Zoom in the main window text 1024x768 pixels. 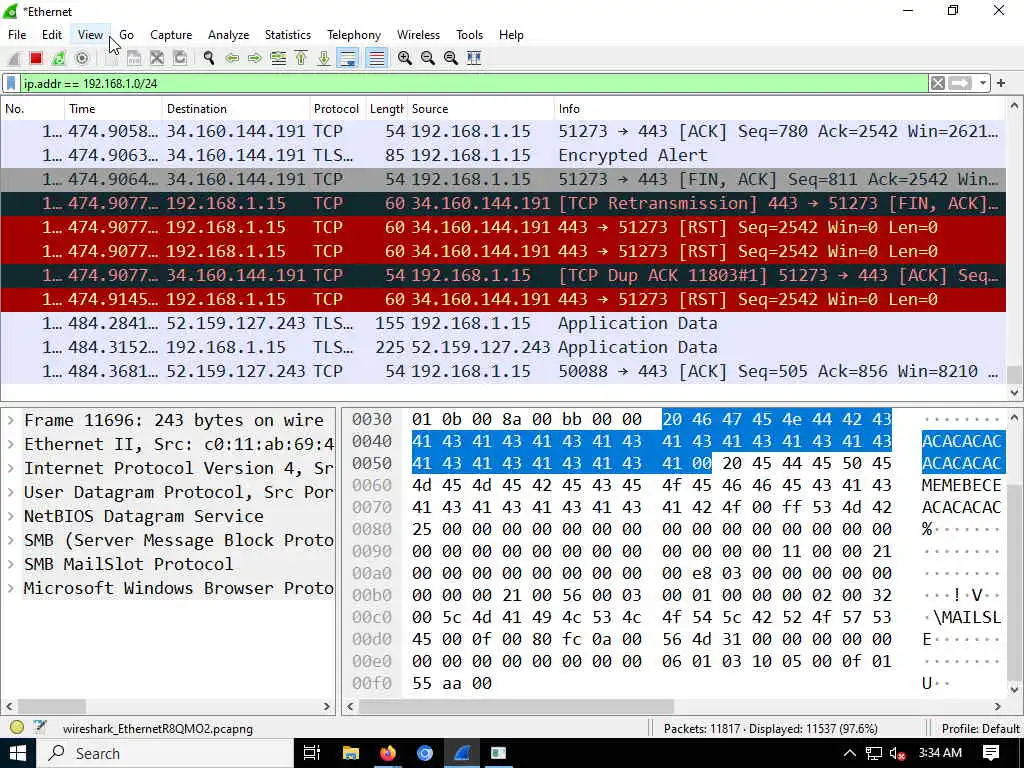(x=405, y=58)
